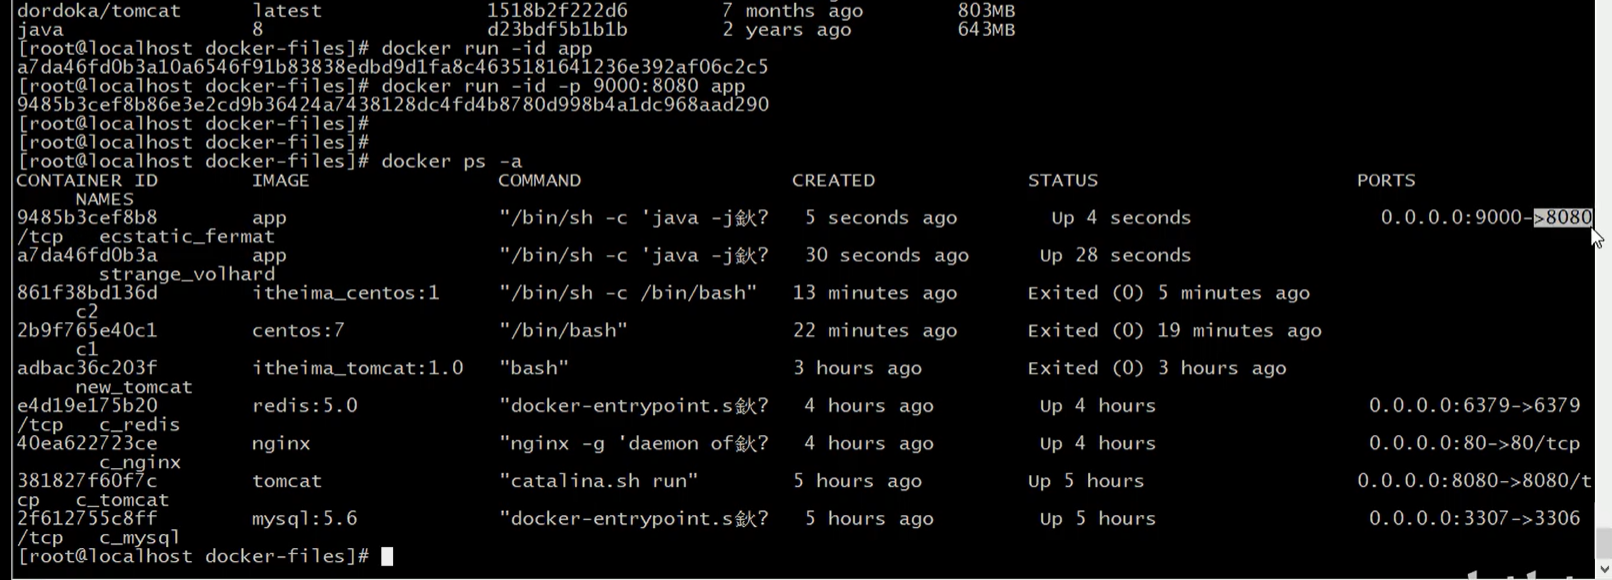
Task: Click the command prompt cursor block
Action: point(387,556)
